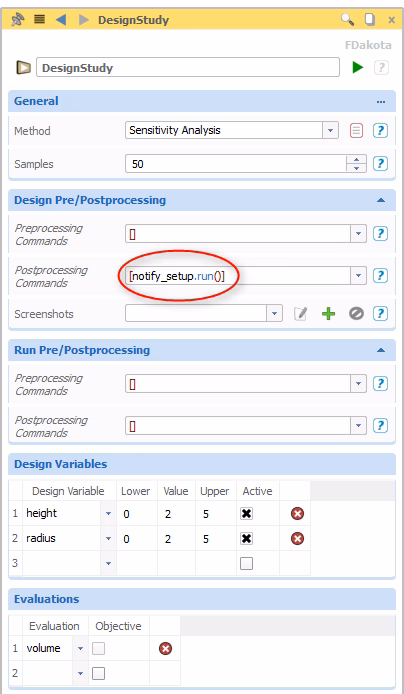Expand Design Postprocessing Commands dropdown
Image resolution: width=404 pixels, height=694 pixels.
pos(358,276)
